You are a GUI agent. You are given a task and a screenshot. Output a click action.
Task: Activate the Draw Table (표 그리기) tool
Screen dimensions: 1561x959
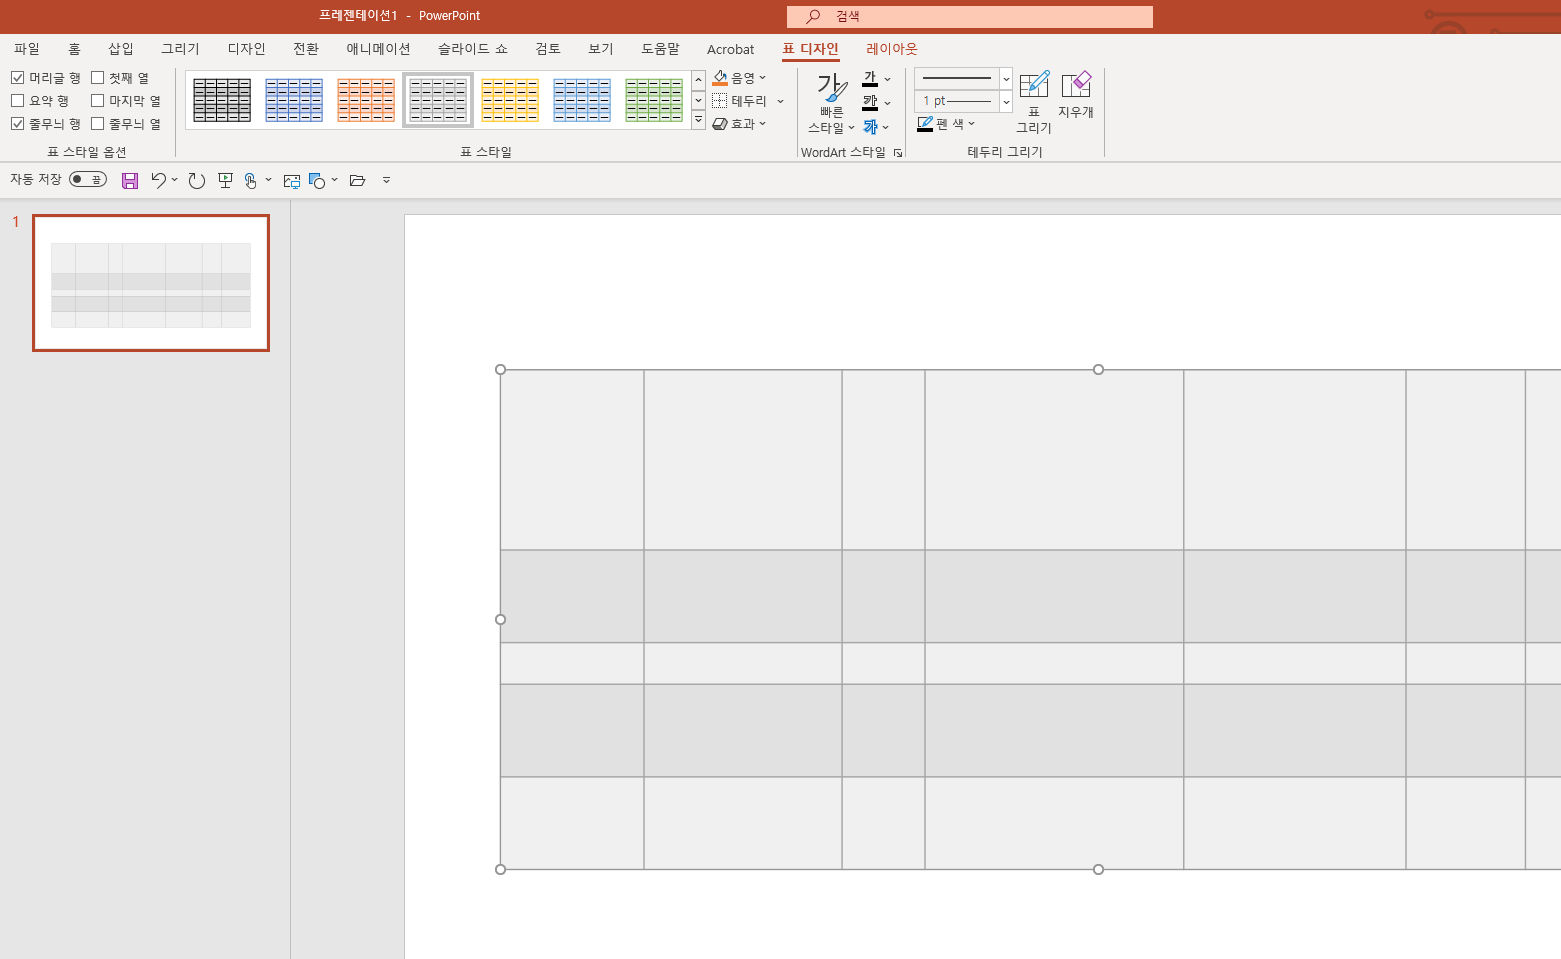tap(1034, 101)
